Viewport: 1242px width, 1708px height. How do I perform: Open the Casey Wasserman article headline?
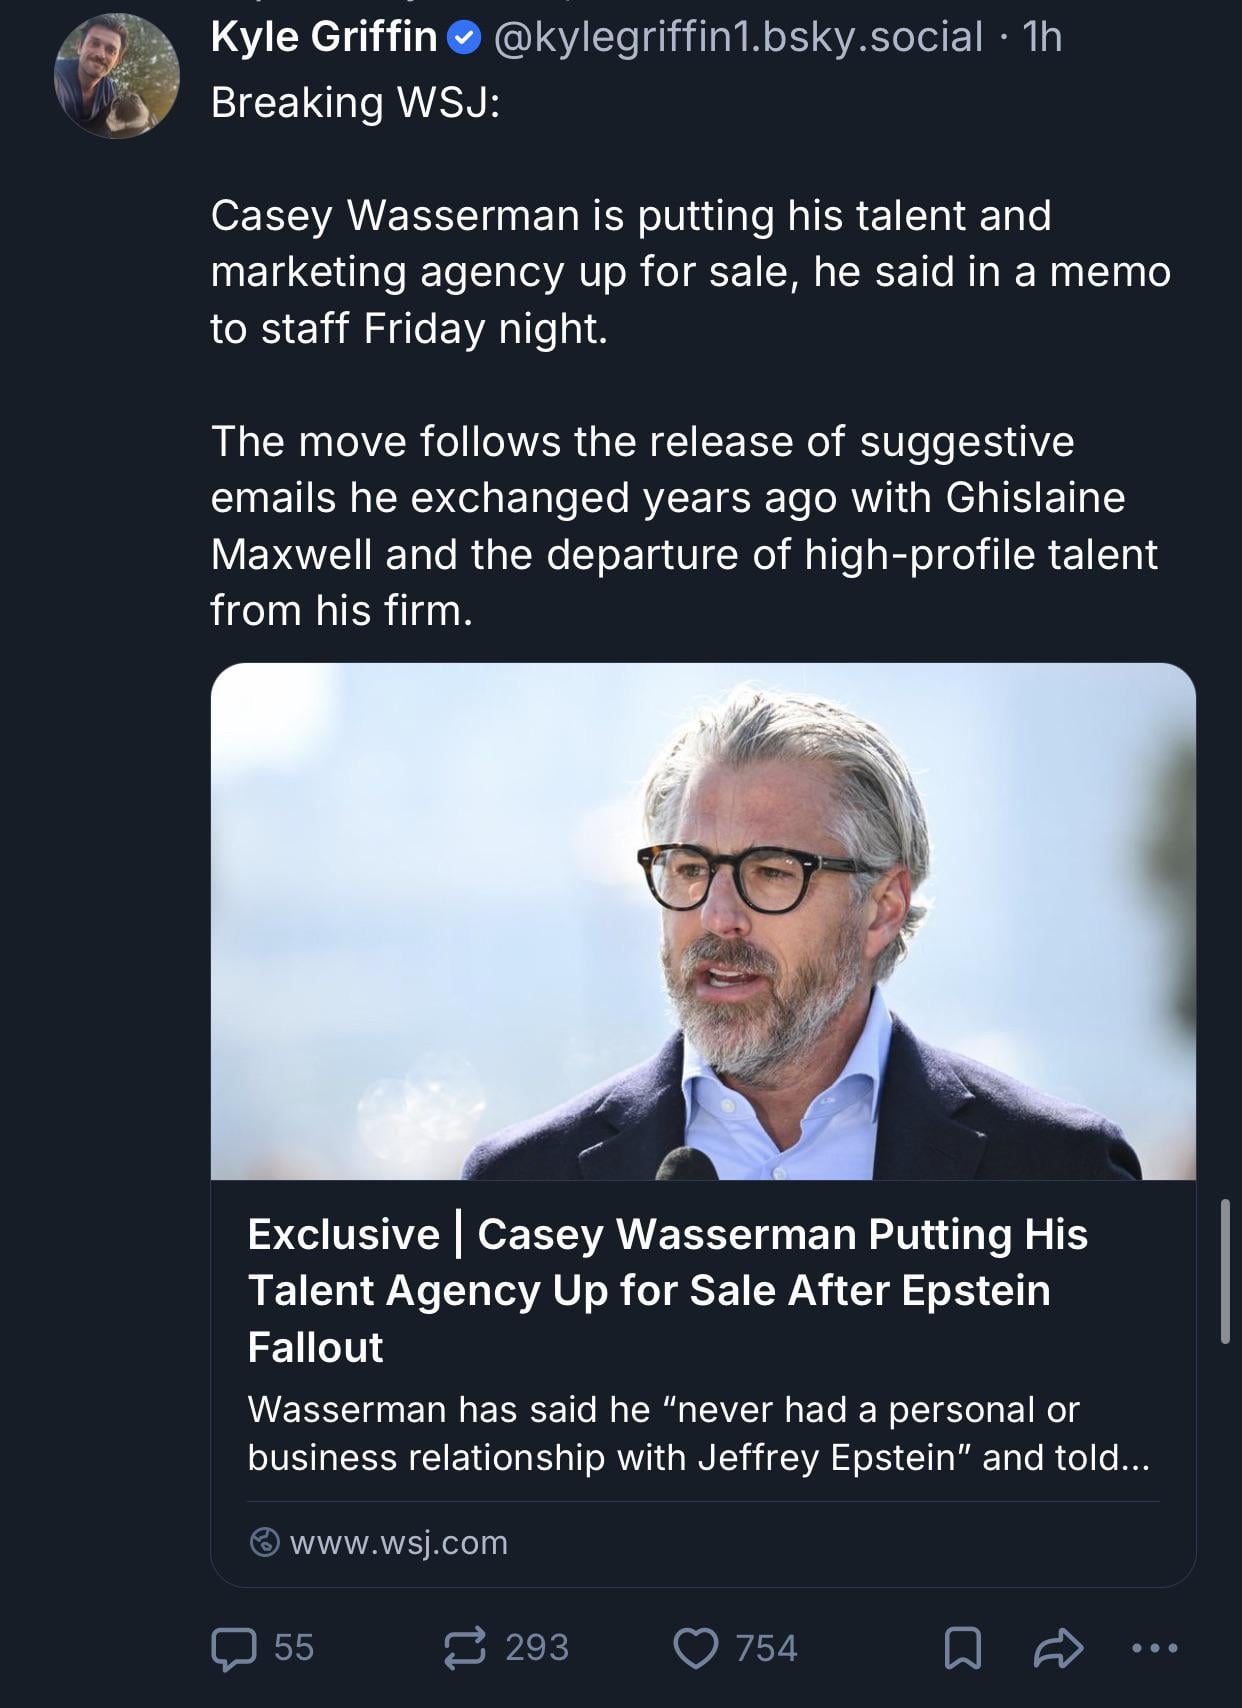coord(667,1289)
